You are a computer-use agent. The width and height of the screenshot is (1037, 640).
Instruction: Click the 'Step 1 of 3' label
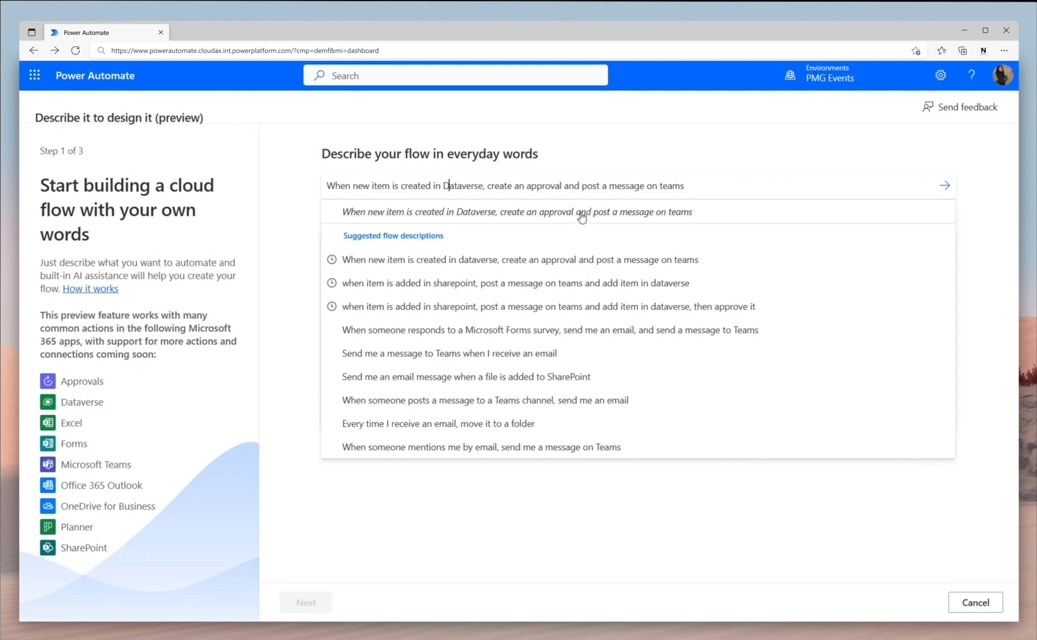pyautogui.click(x=62, y=151)
